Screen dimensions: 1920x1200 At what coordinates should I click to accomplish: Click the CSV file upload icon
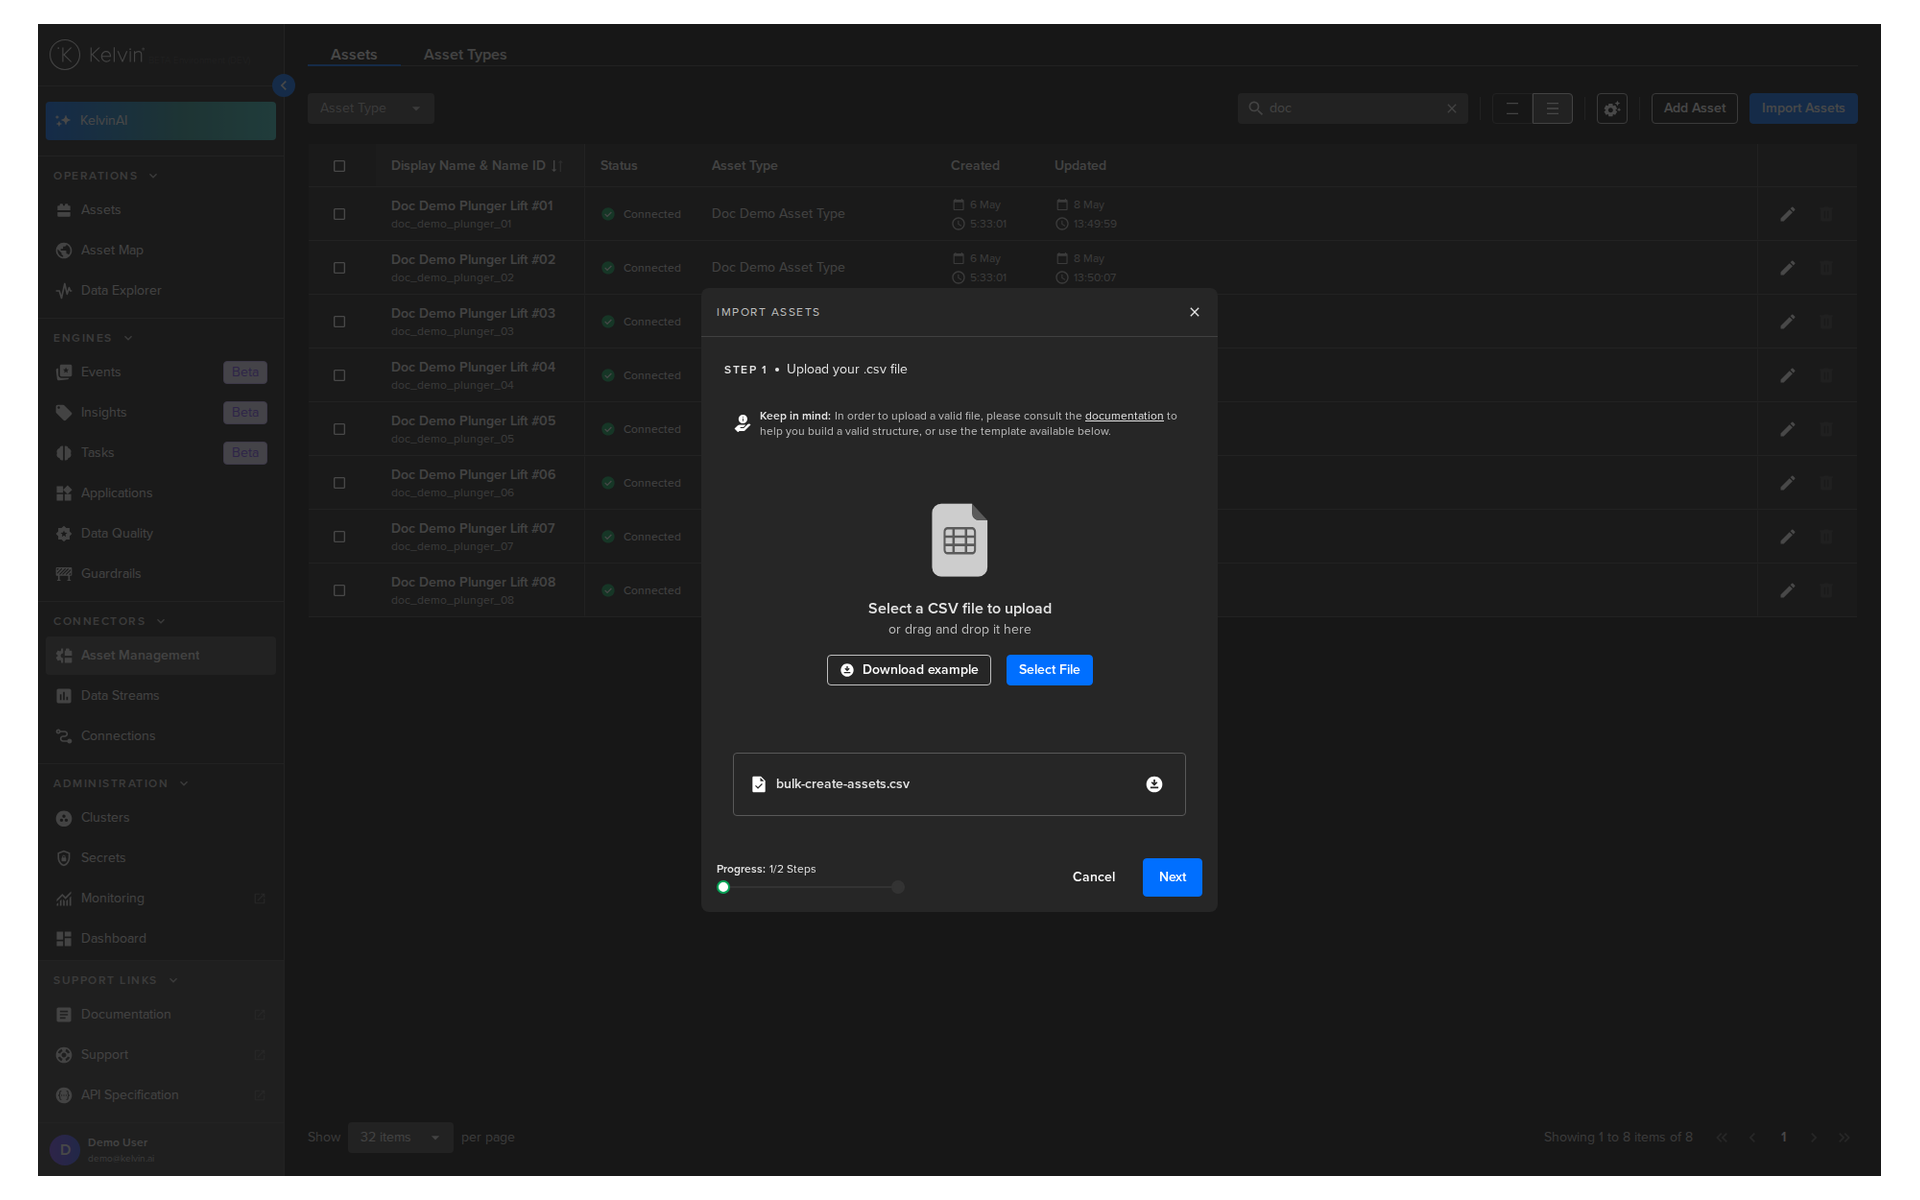click(959, 540)
